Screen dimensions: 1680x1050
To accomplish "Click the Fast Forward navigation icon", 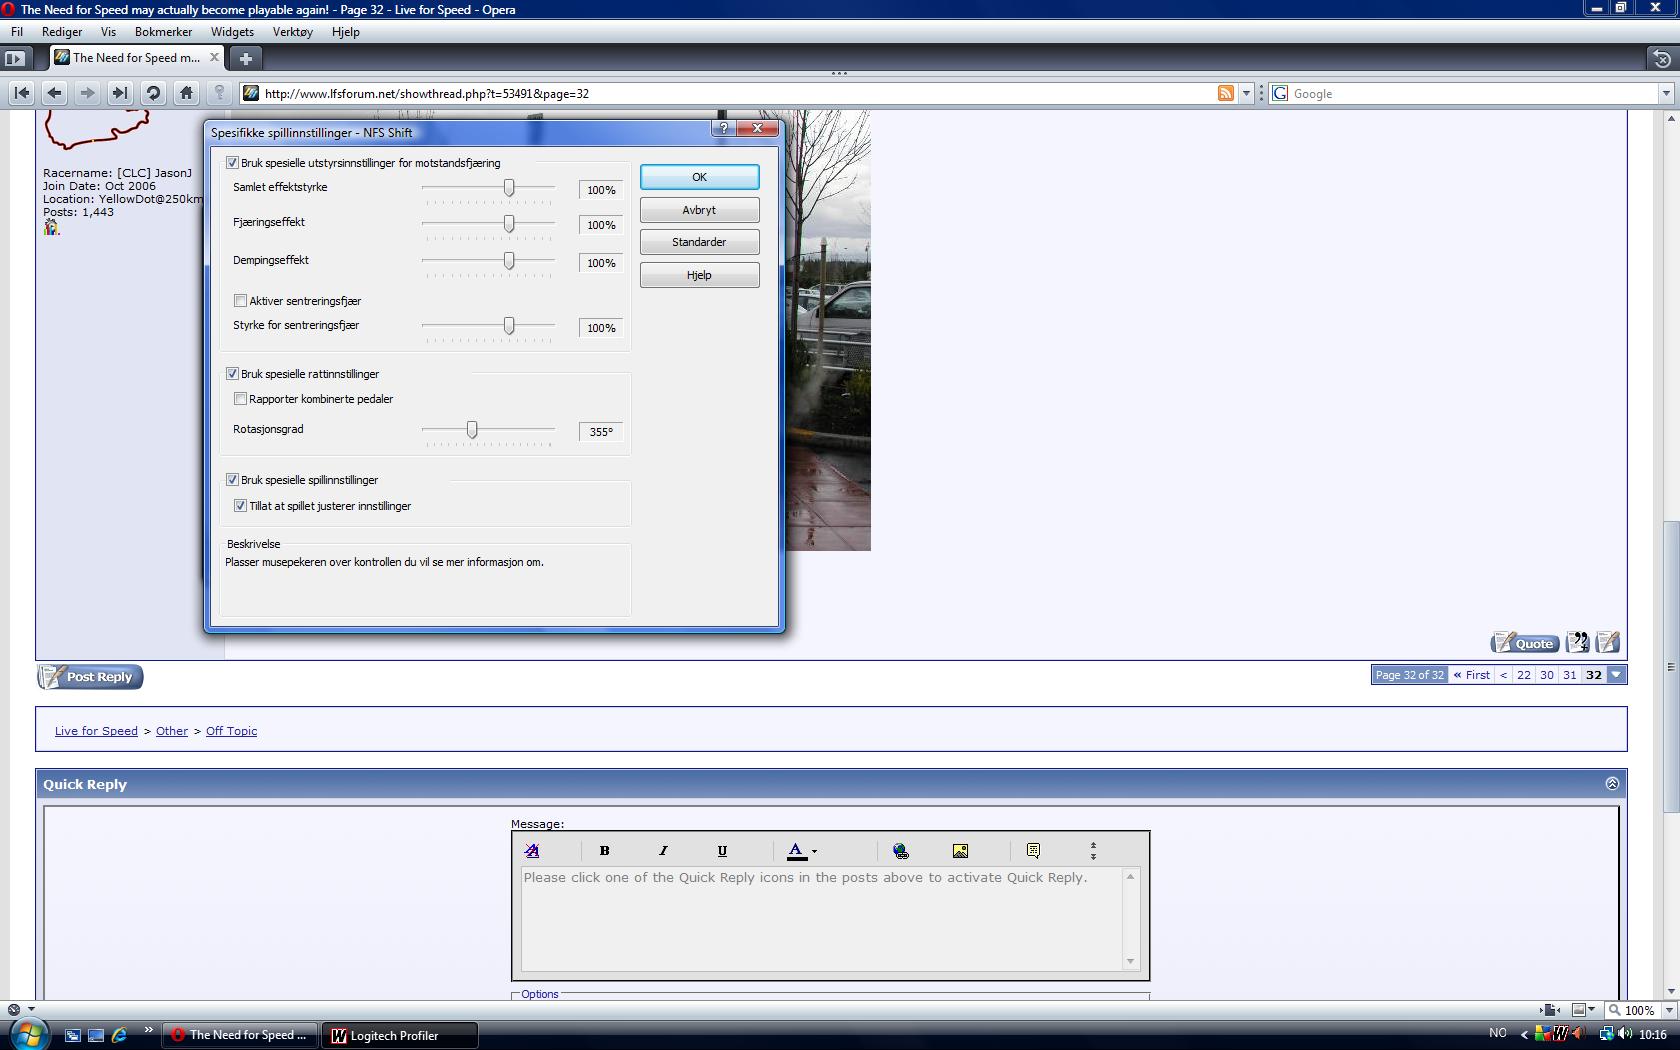I will 120,93.
